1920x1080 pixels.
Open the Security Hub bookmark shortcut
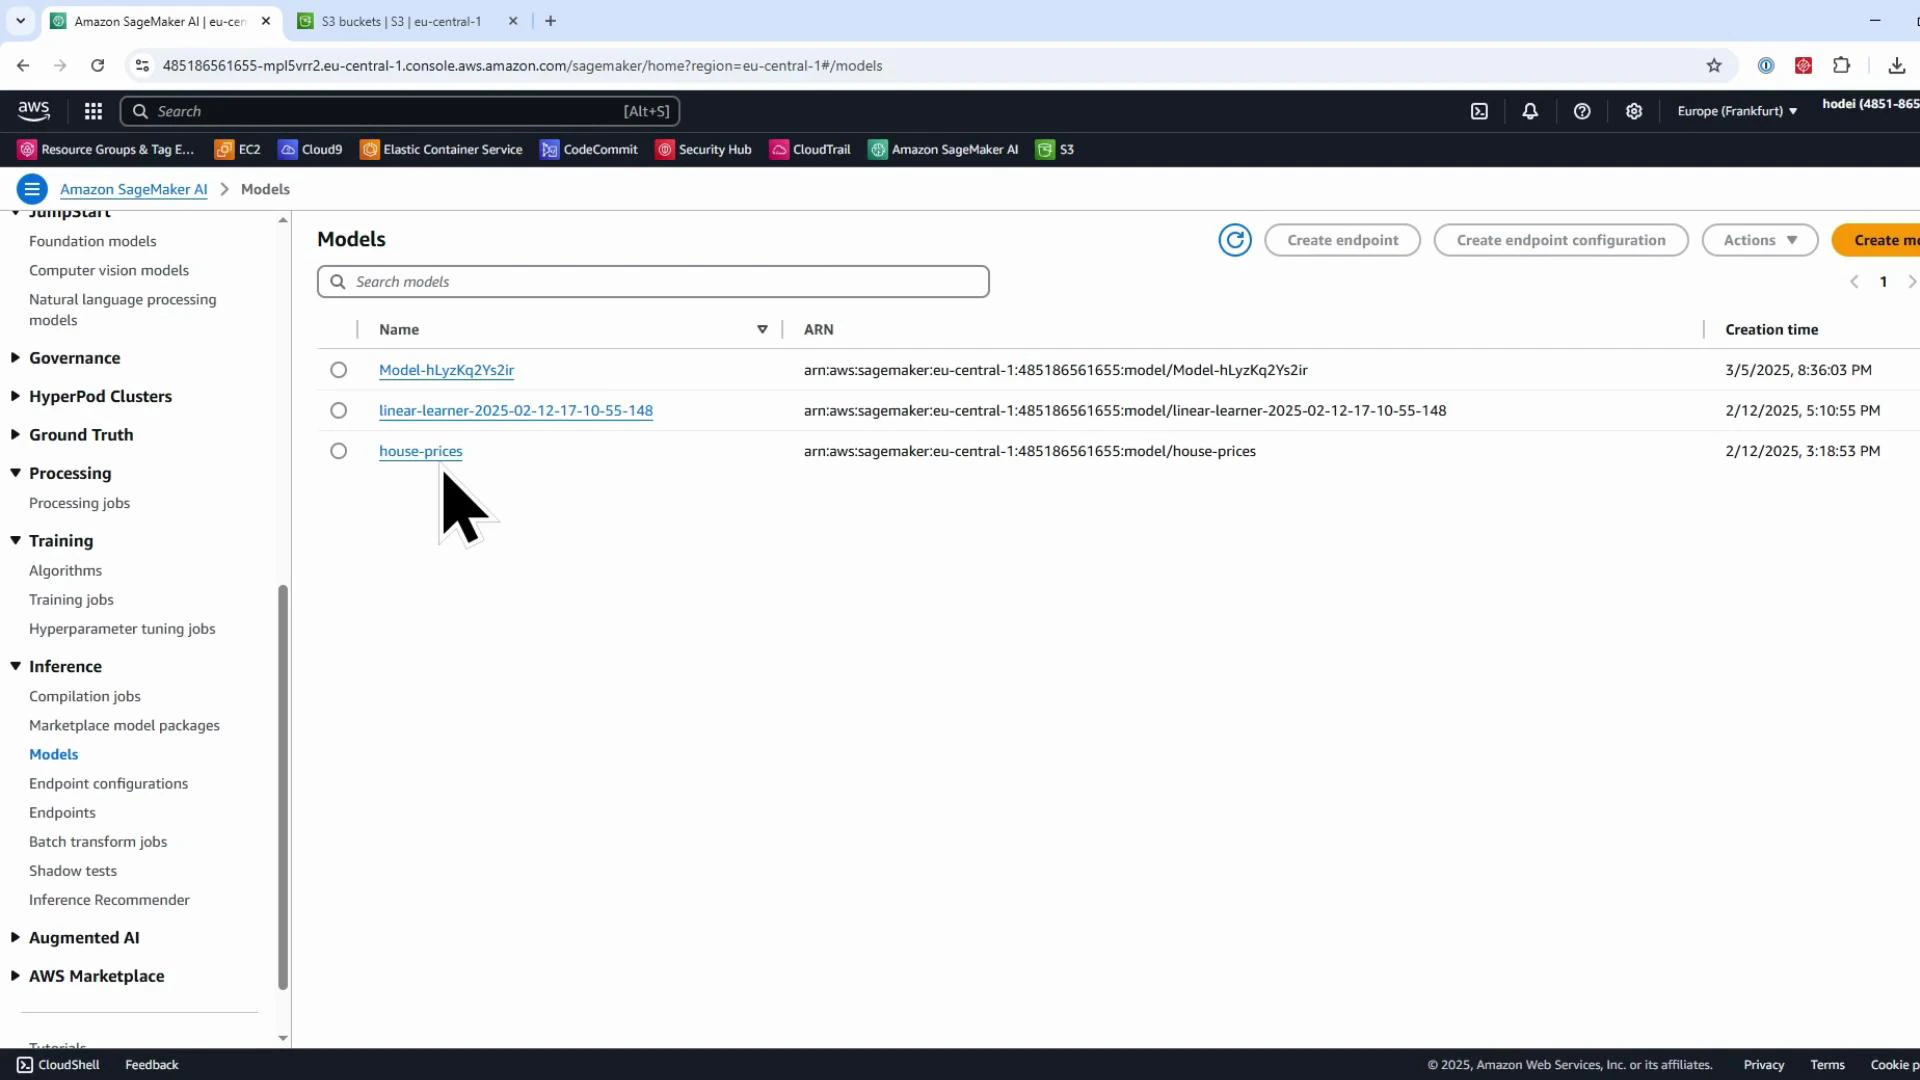(666, 149)
